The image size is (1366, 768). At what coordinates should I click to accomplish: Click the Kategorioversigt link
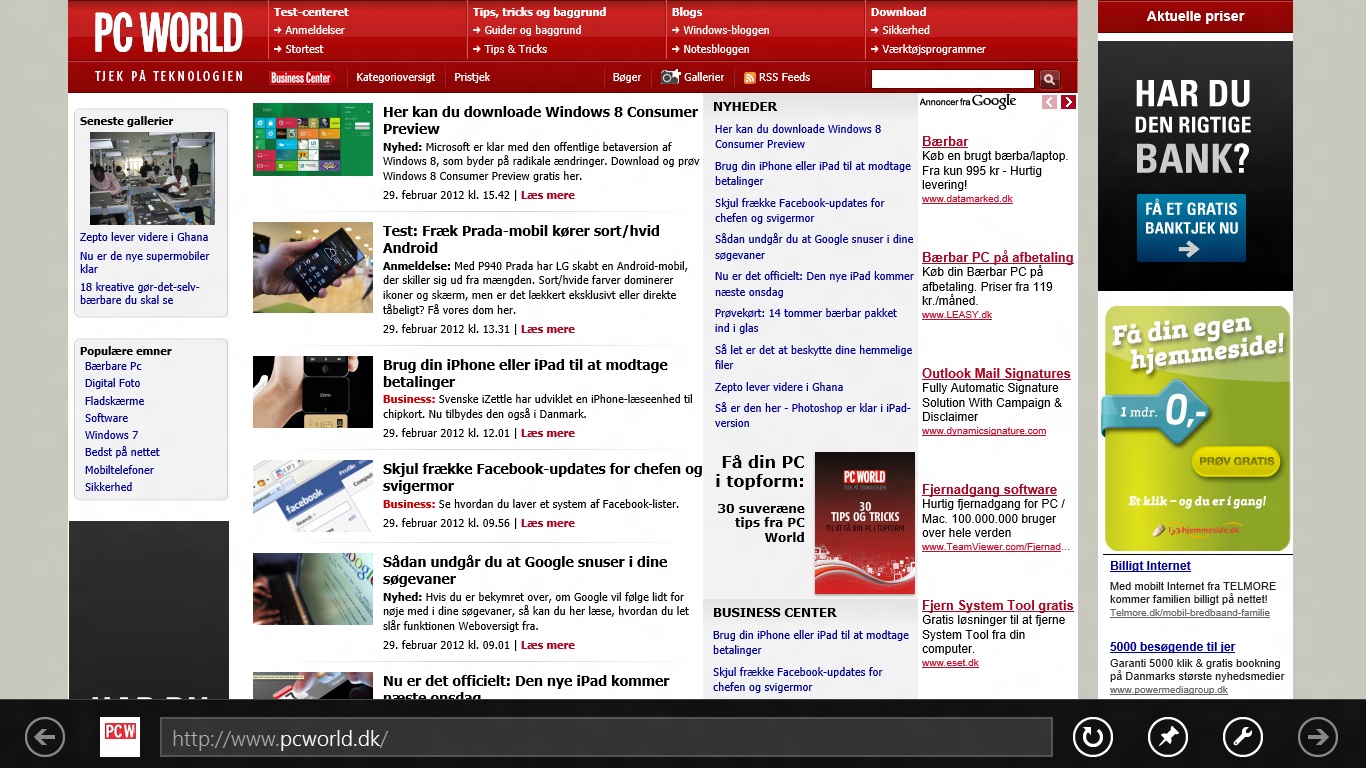395,77
